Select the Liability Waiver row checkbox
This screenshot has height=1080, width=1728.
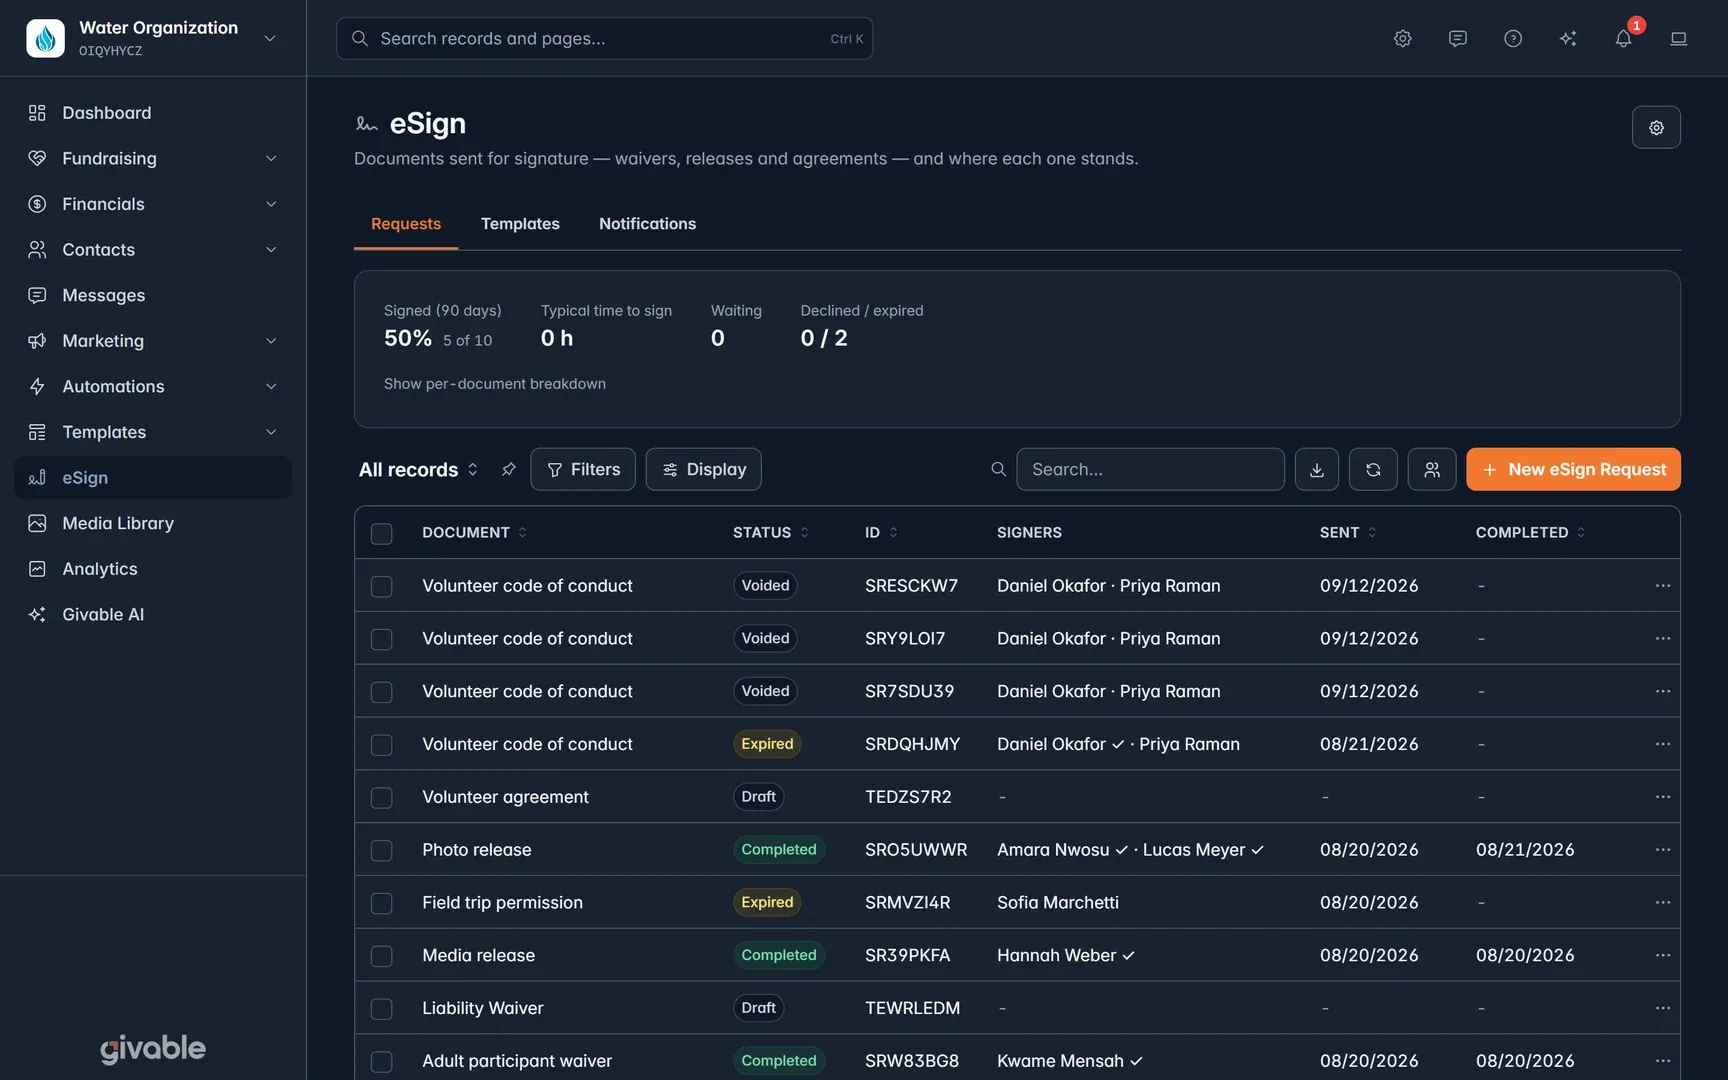pos(381,1009)
